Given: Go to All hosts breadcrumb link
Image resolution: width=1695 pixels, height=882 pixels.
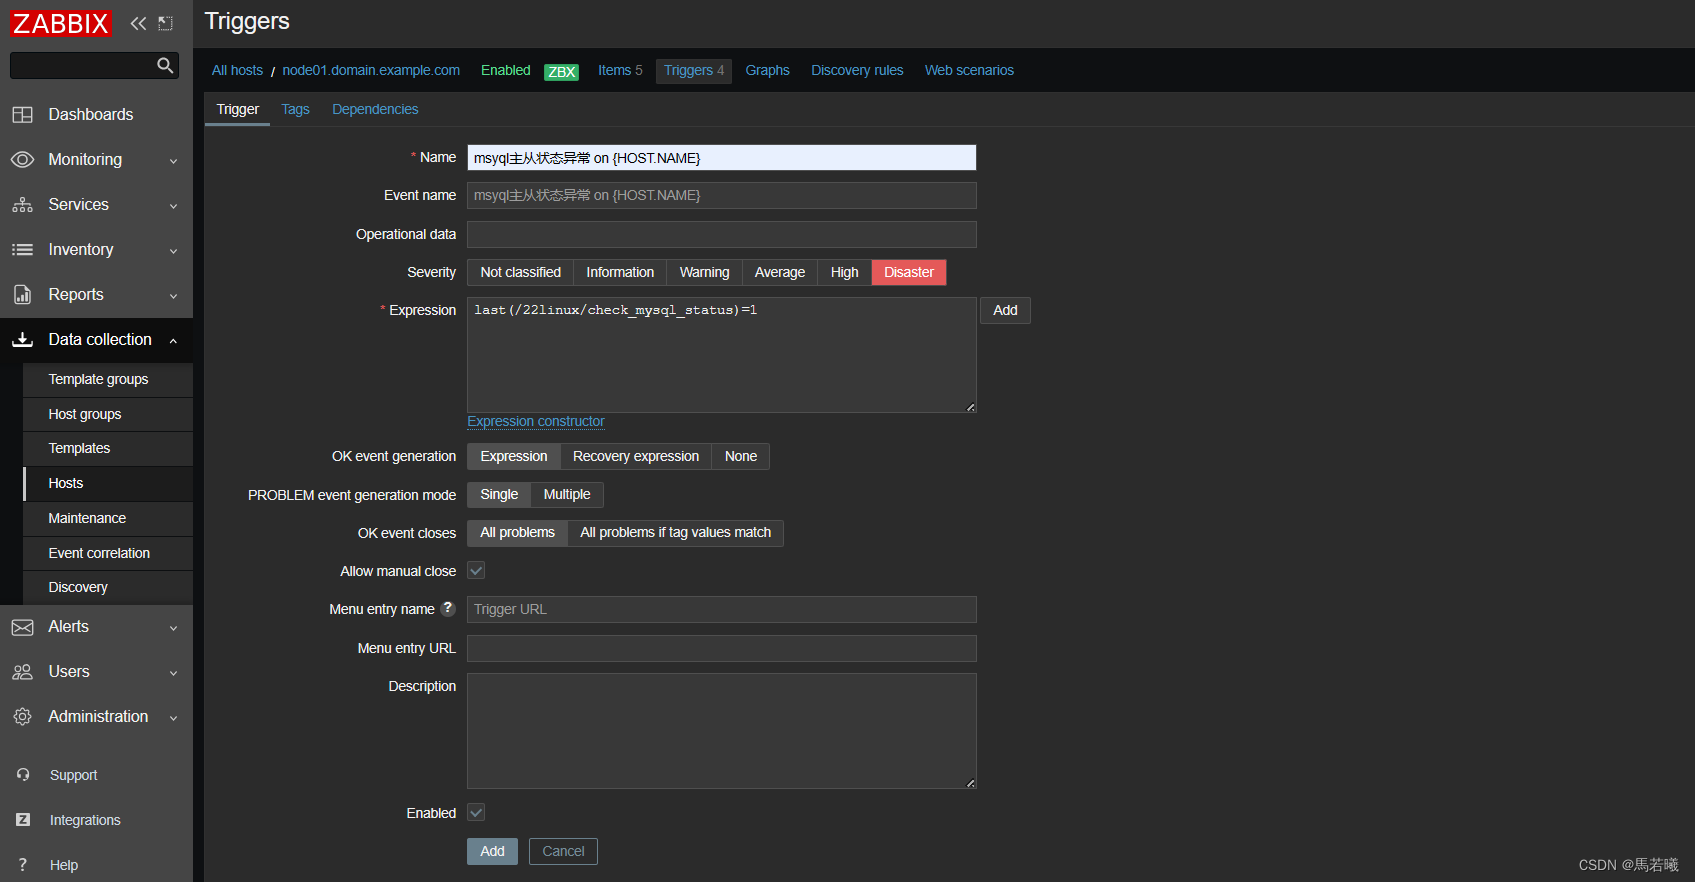Looking at the screenshot, I should point(237,70).
